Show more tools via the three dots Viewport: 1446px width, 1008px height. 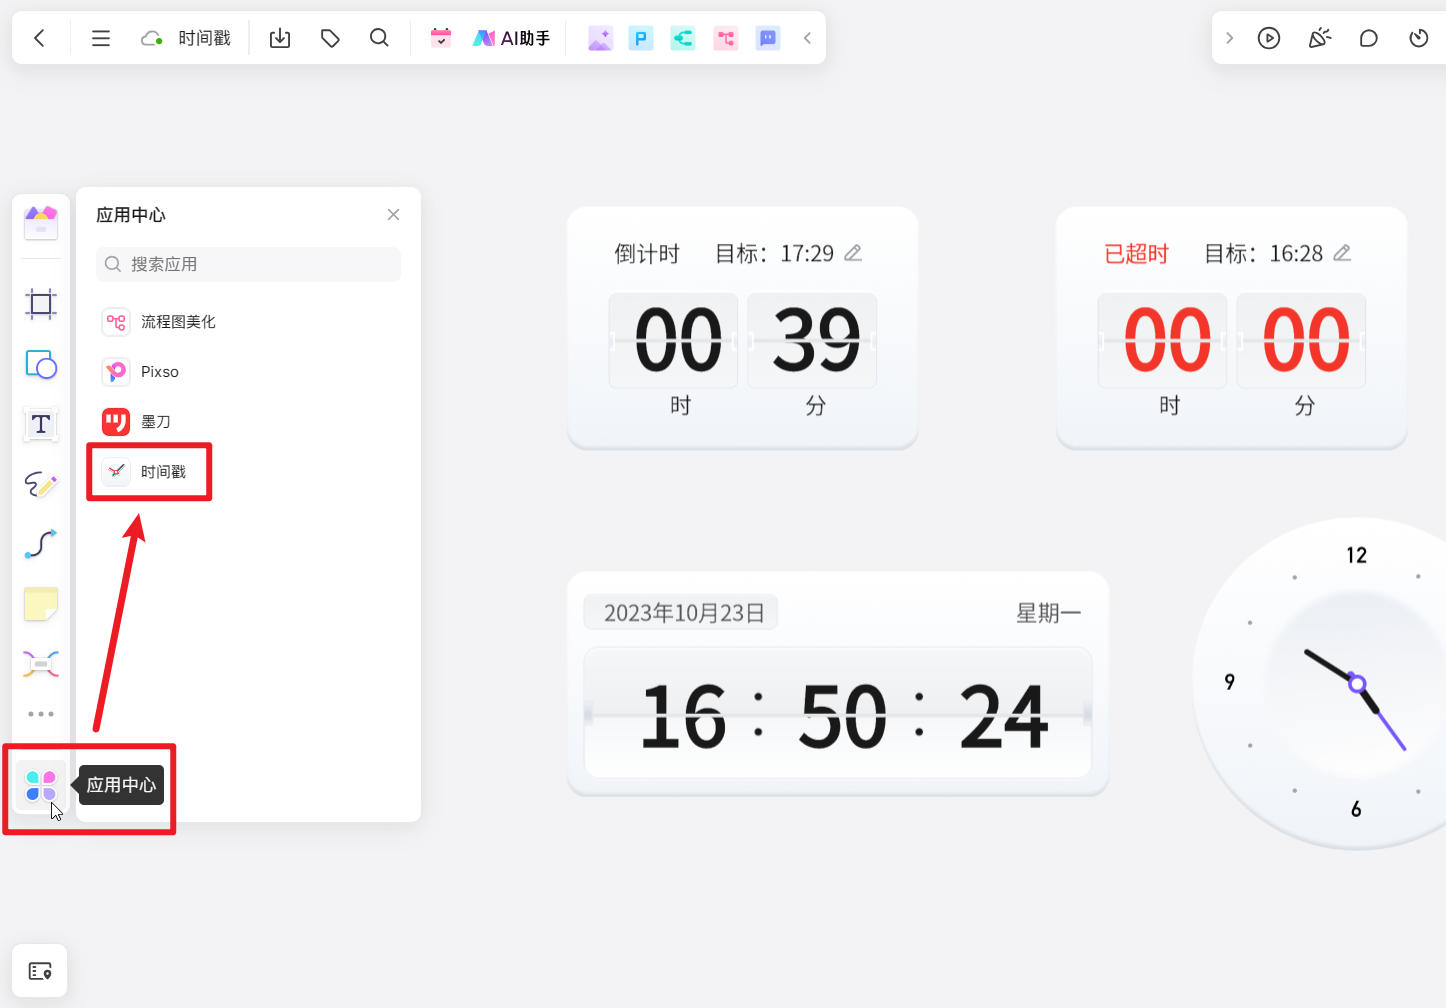[x=41, y=714]
